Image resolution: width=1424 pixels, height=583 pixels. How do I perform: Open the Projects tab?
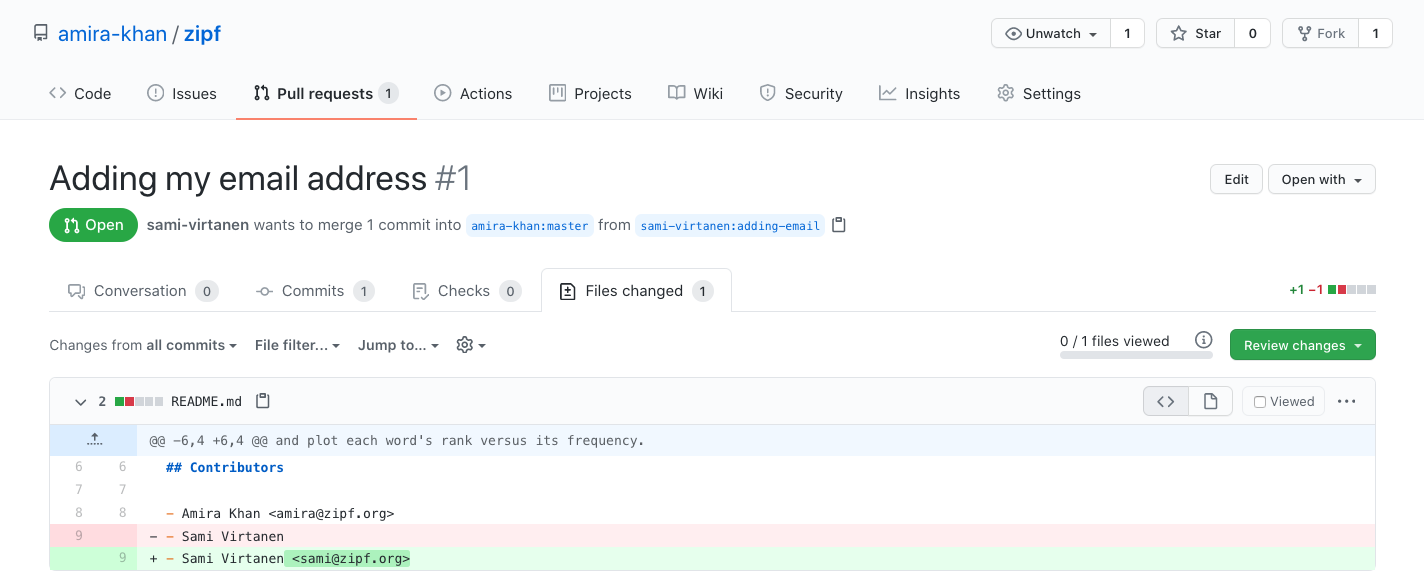click(590, 93)
